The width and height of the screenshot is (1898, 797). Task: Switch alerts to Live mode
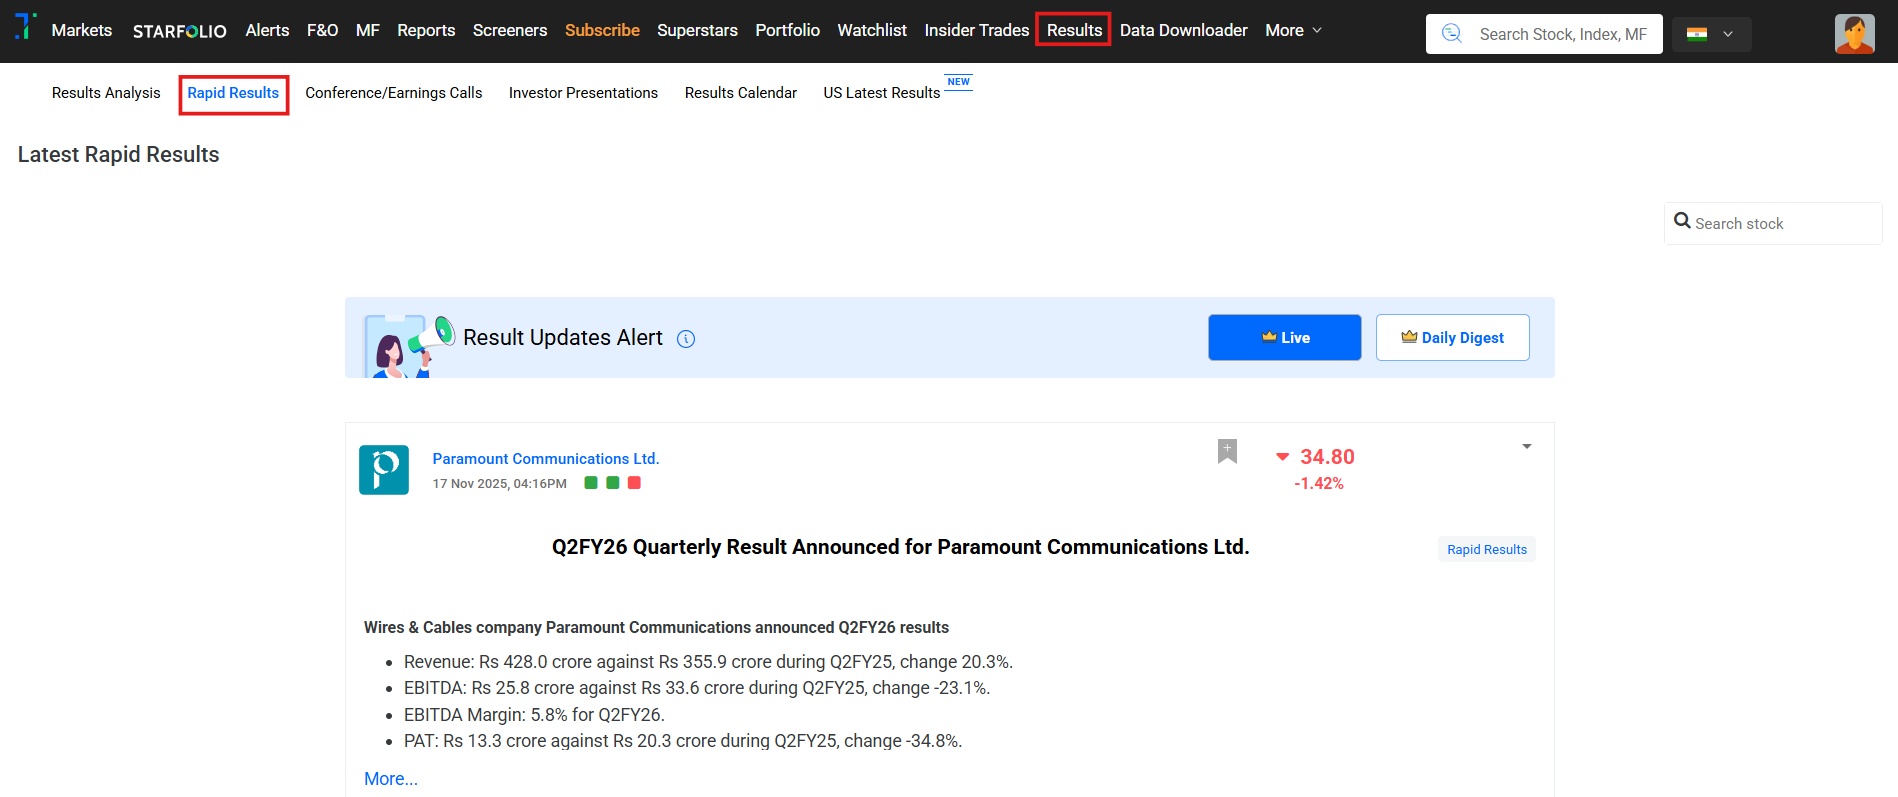[1284, 338]
